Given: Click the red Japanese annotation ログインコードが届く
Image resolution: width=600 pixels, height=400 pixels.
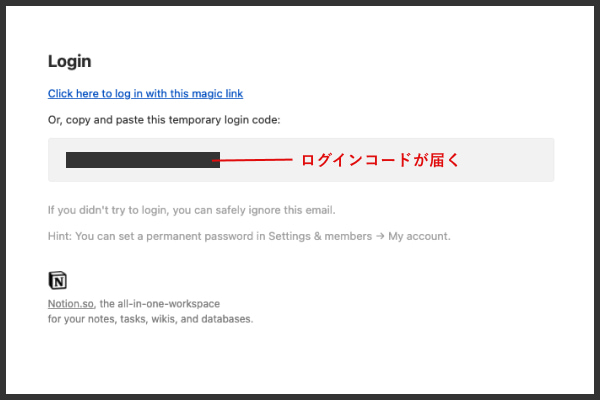Looking at the screenshot, I should (x=380, y=160).
